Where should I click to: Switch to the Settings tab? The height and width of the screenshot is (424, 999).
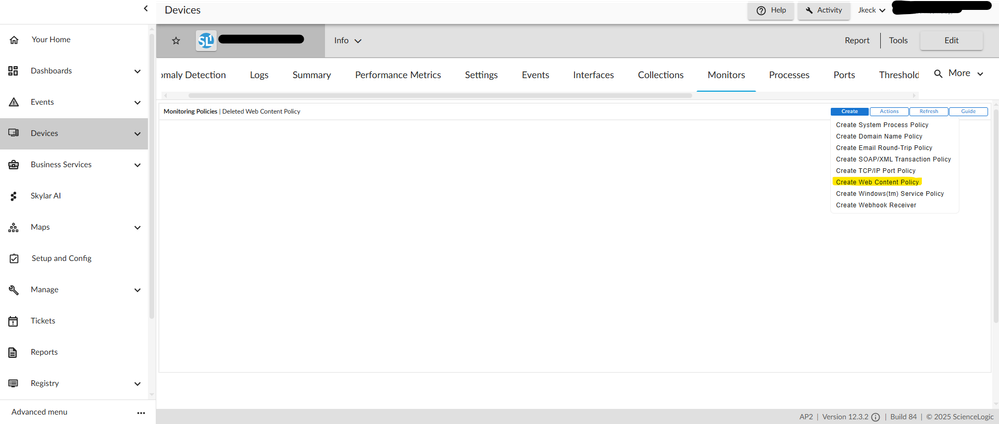[481, 75]
